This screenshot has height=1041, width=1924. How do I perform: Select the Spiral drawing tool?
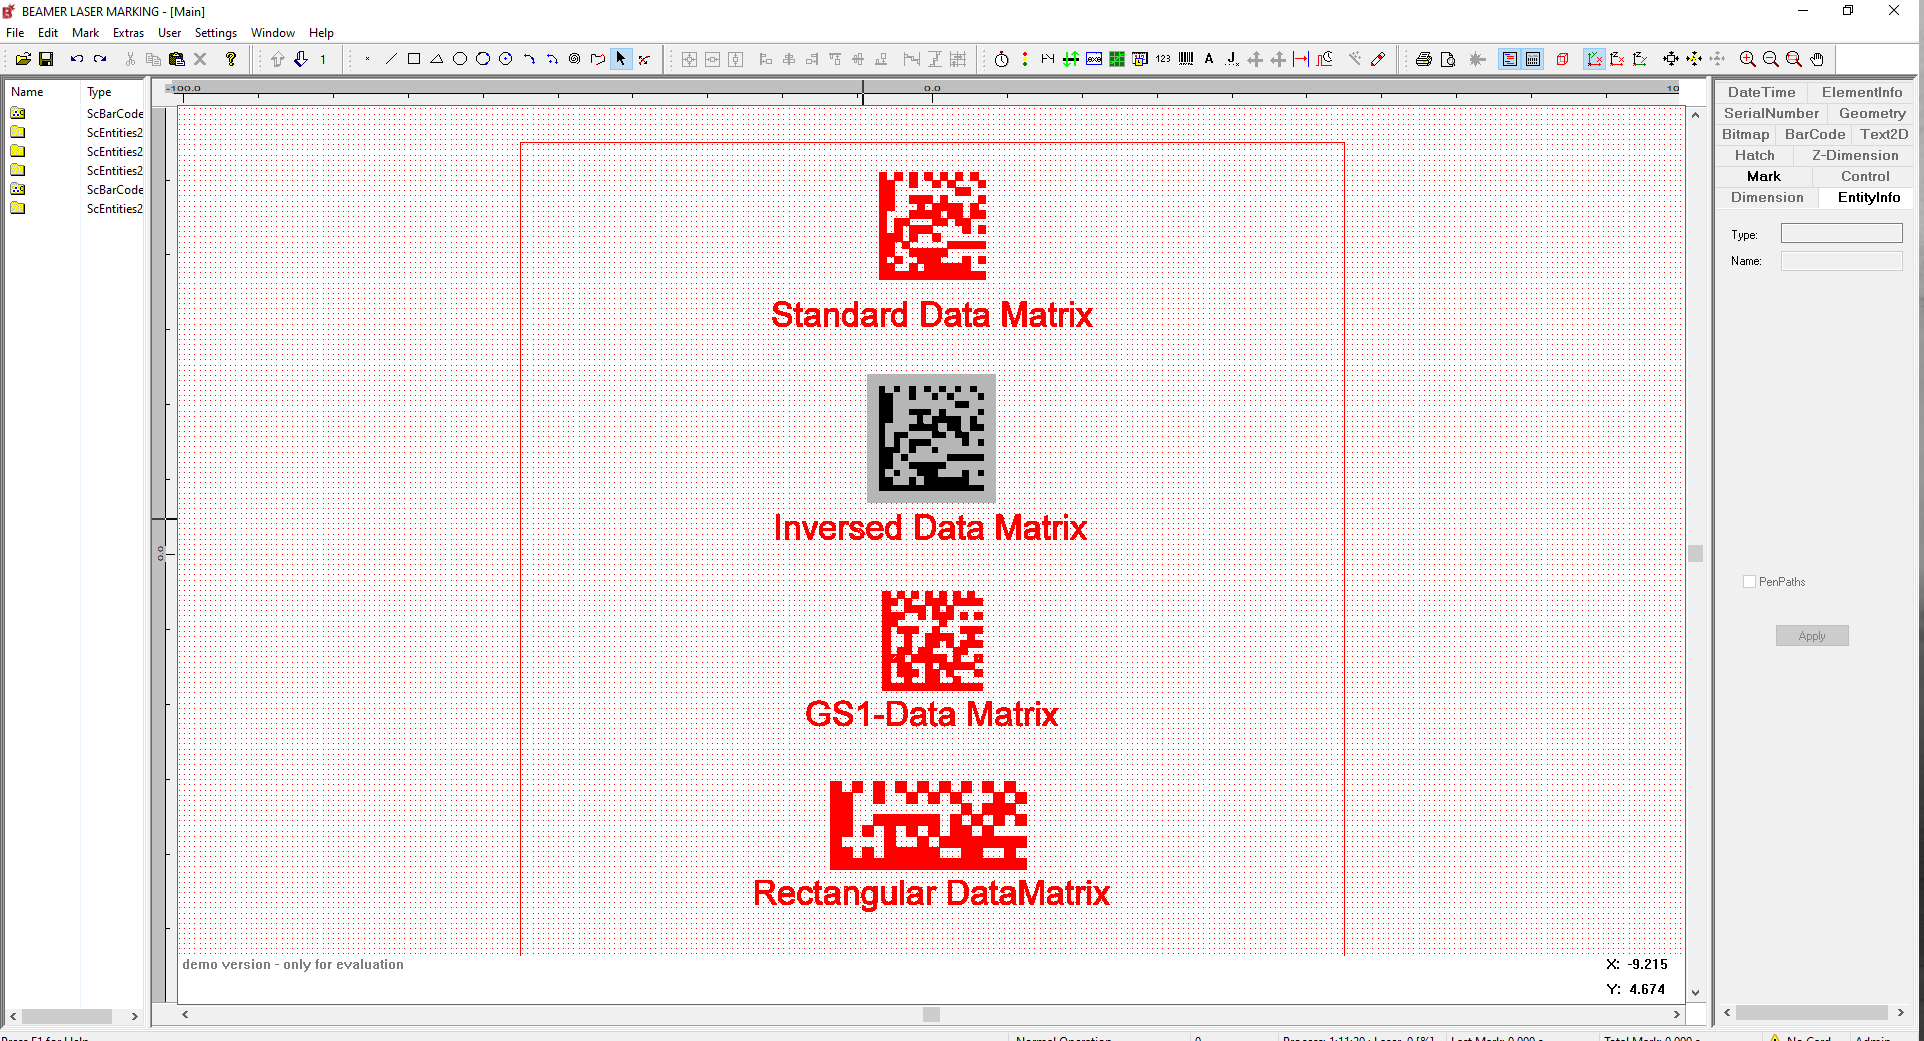click(574, 59)
